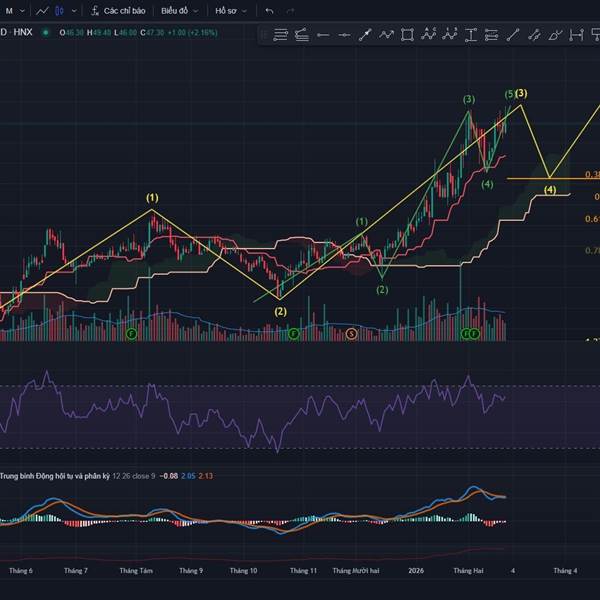Click the green market status dot
Screen dimensions: 600x600
tap(47, 32)
